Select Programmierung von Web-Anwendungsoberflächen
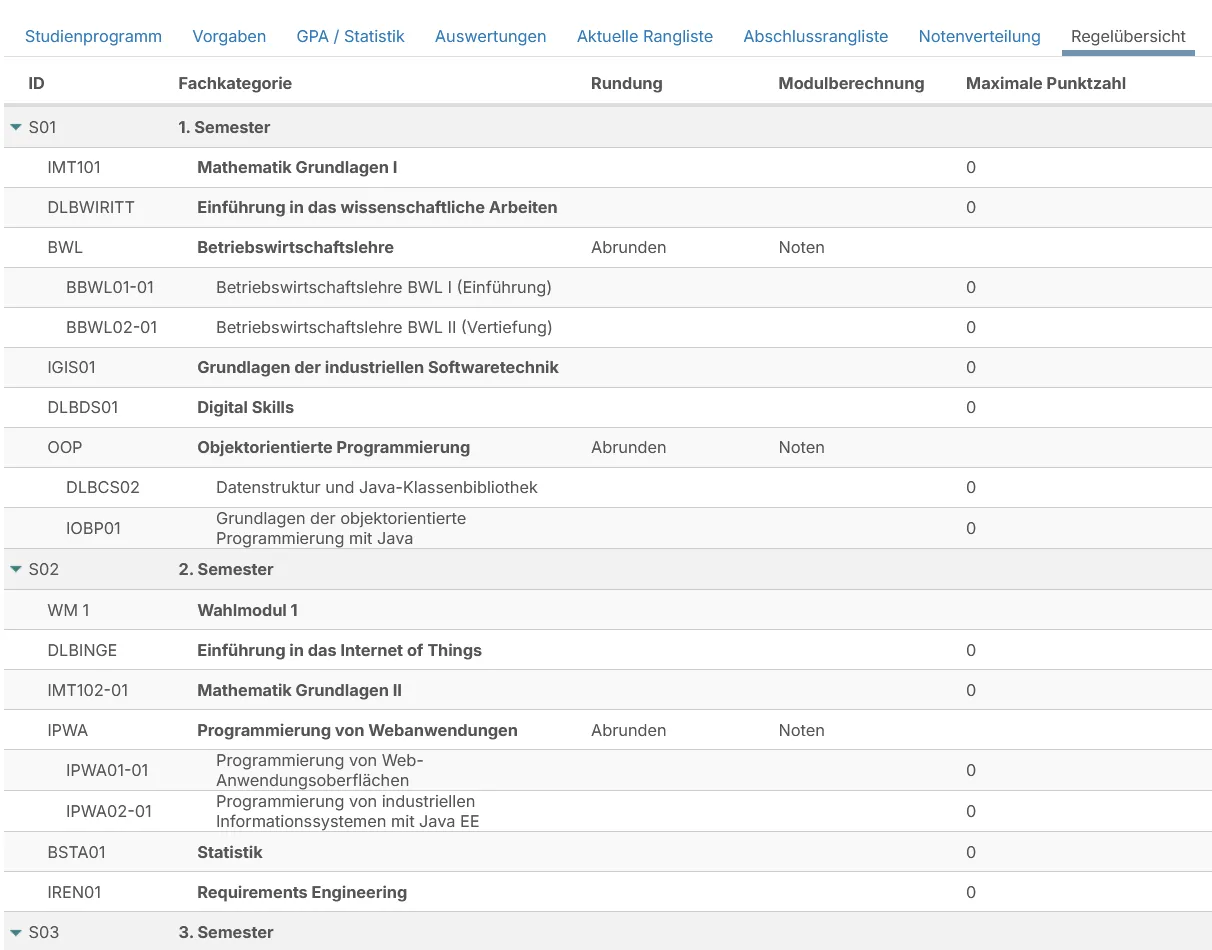This screenshot has height=950, width=1212. coord(320,770)
